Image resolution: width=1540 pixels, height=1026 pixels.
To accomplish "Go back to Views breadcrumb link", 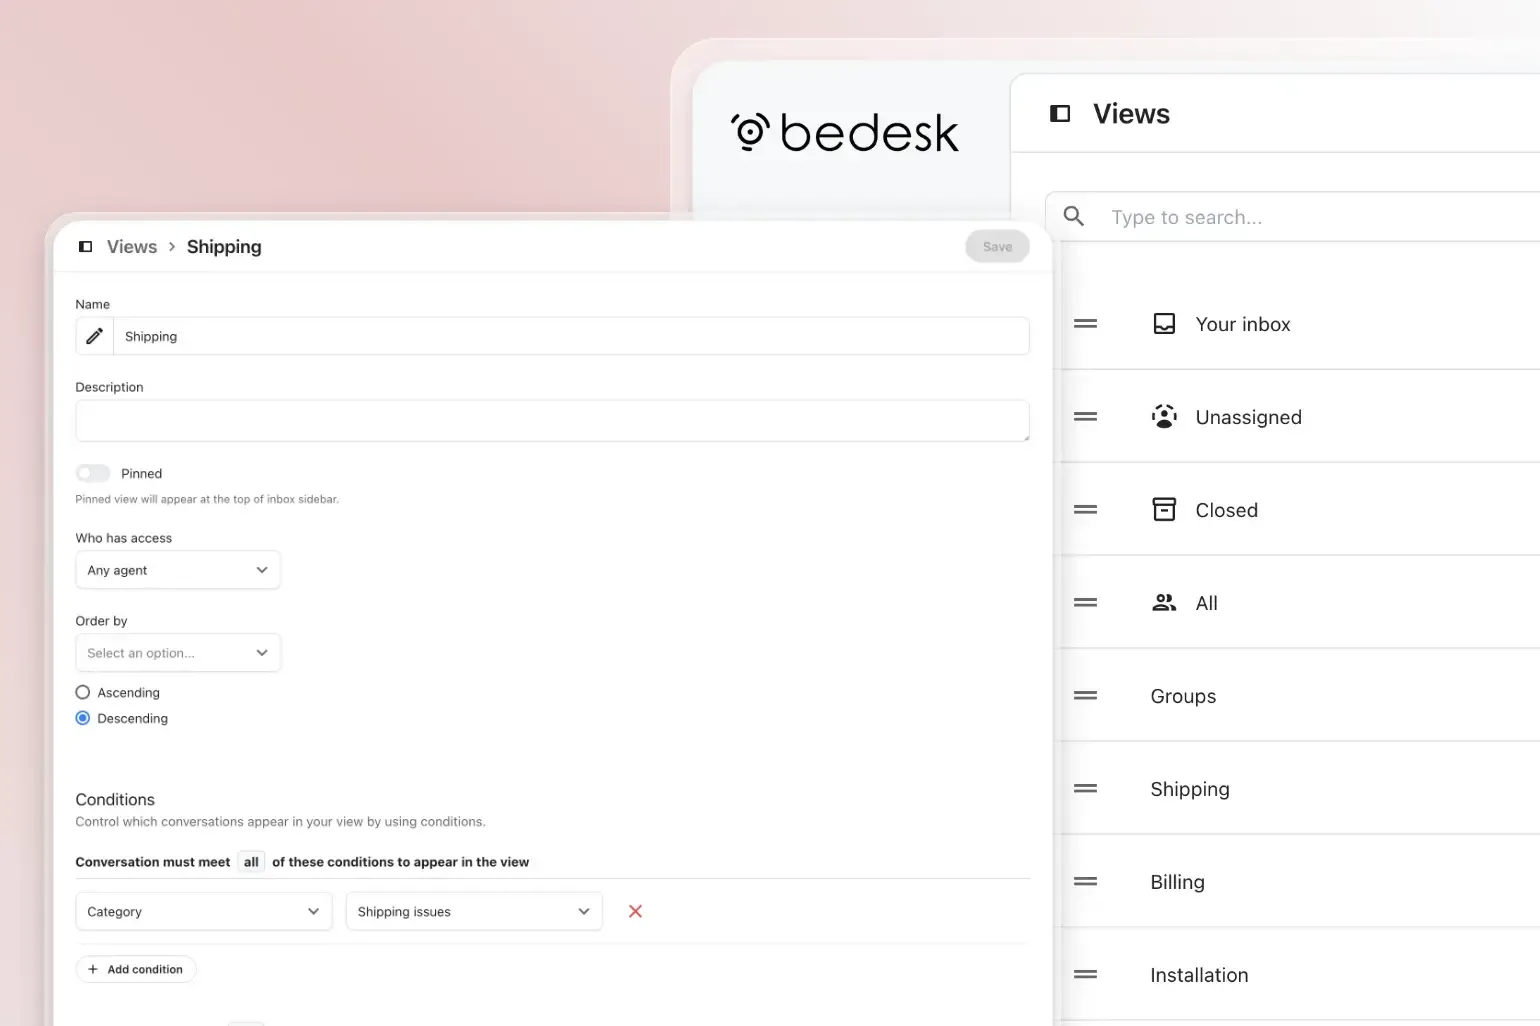I will (132, 247).
